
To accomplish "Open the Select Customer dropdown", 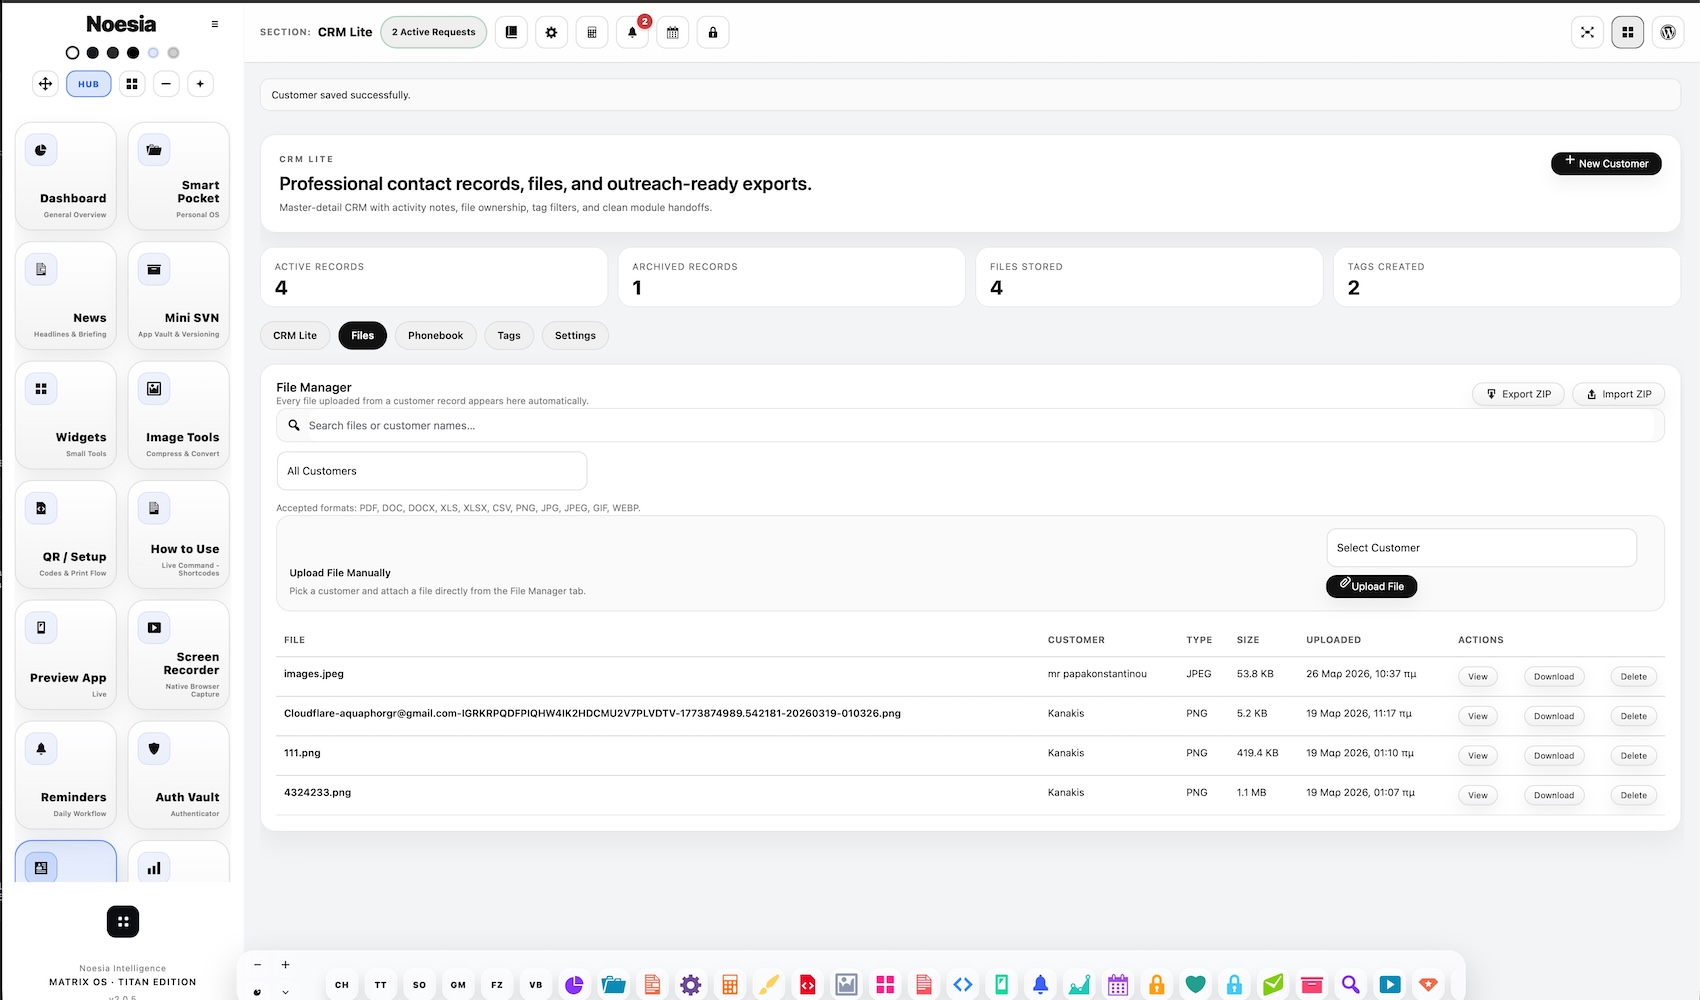I will tap(1482, 548).
